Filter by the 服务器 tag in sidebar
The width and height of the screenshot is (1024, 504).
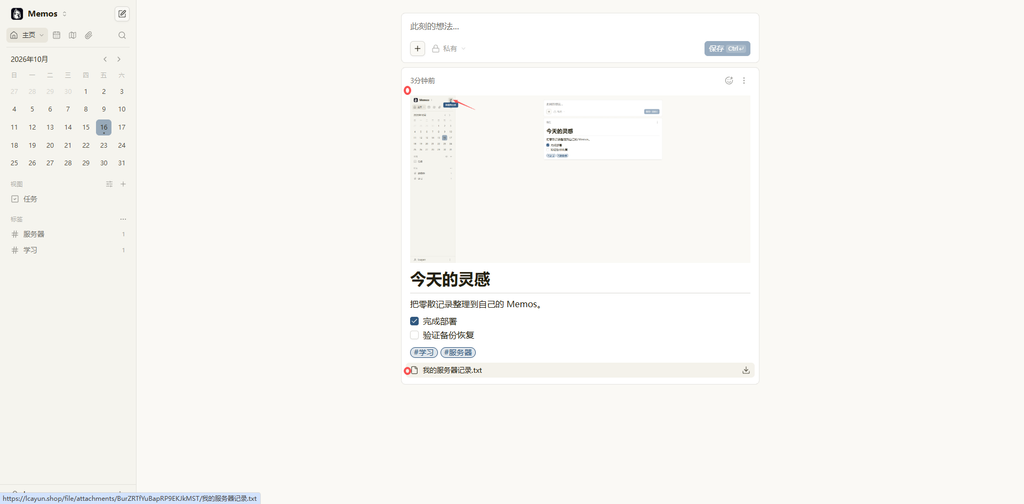[68, 234]
